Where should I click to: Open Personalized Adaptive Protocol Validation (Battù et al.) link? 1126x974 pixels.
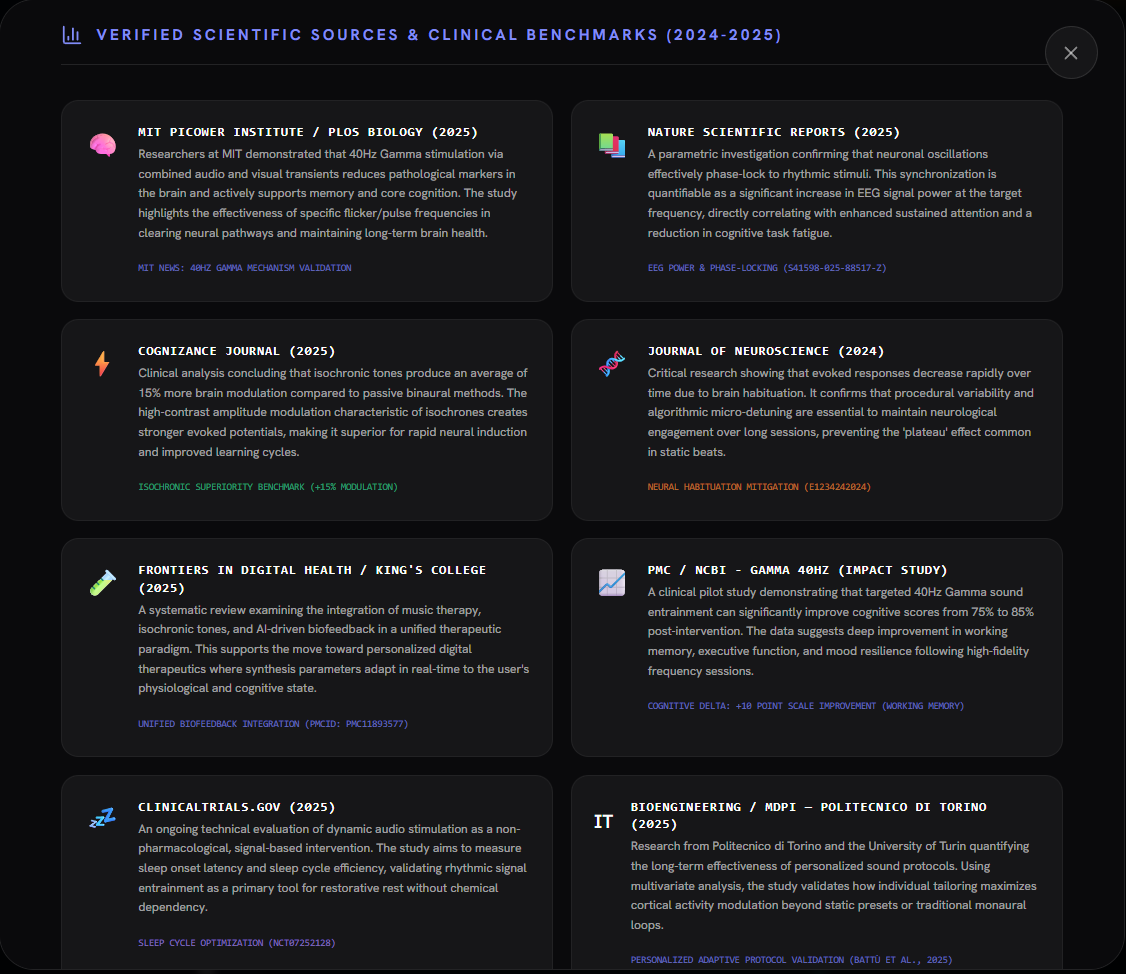tap(791, 960)
